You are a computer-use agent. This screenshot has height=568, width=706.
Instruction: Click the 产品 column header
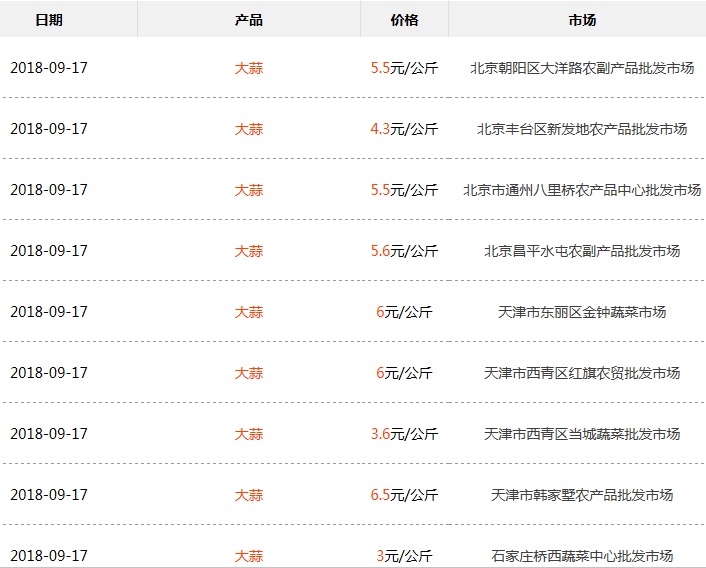click(x=248, y=20)
